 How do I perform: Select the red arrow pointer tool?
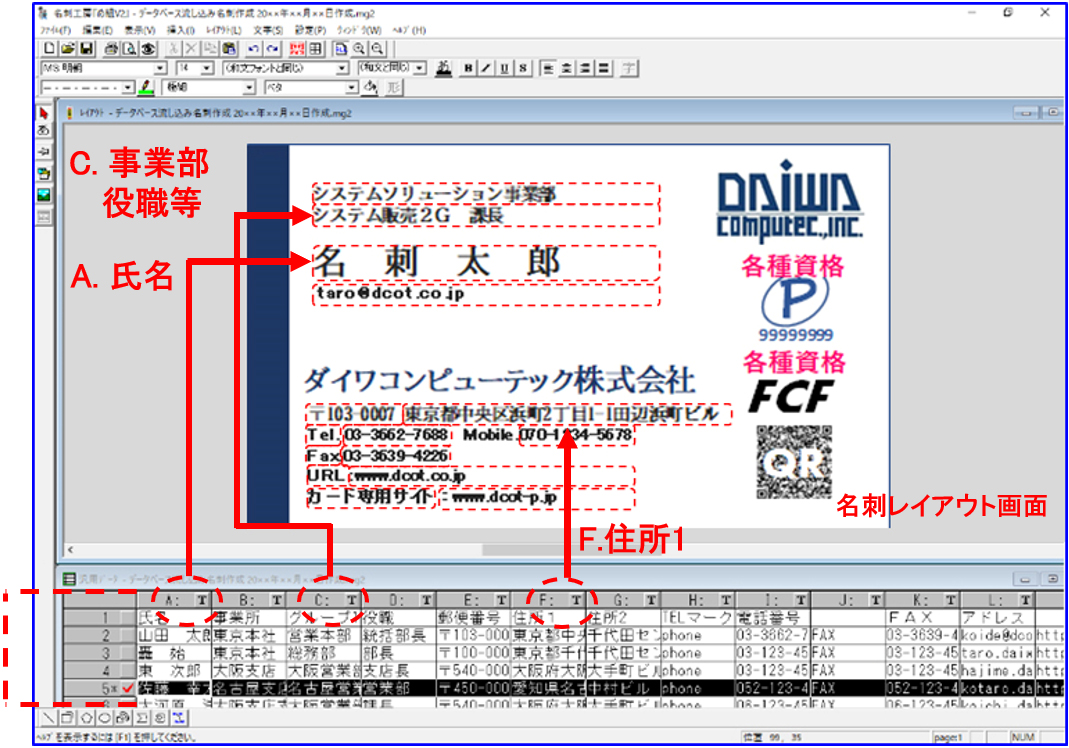click(43, 114)
